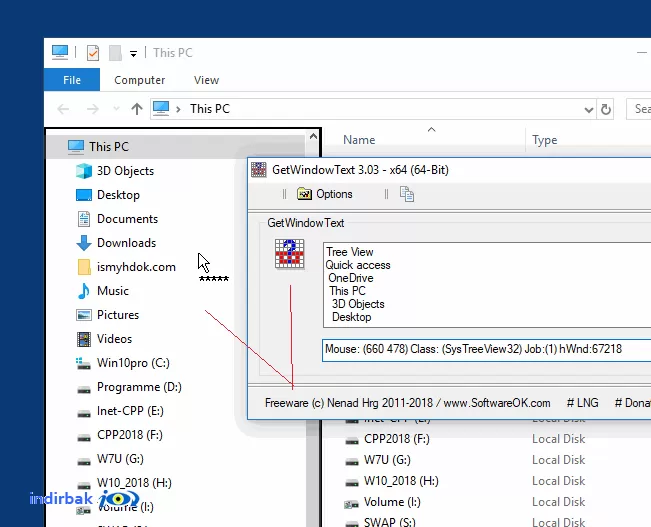Click the New folder icon in quick access toolbar
Viewport: 651px width, 527px height.
pyautogui.click(x=115, y=53)
